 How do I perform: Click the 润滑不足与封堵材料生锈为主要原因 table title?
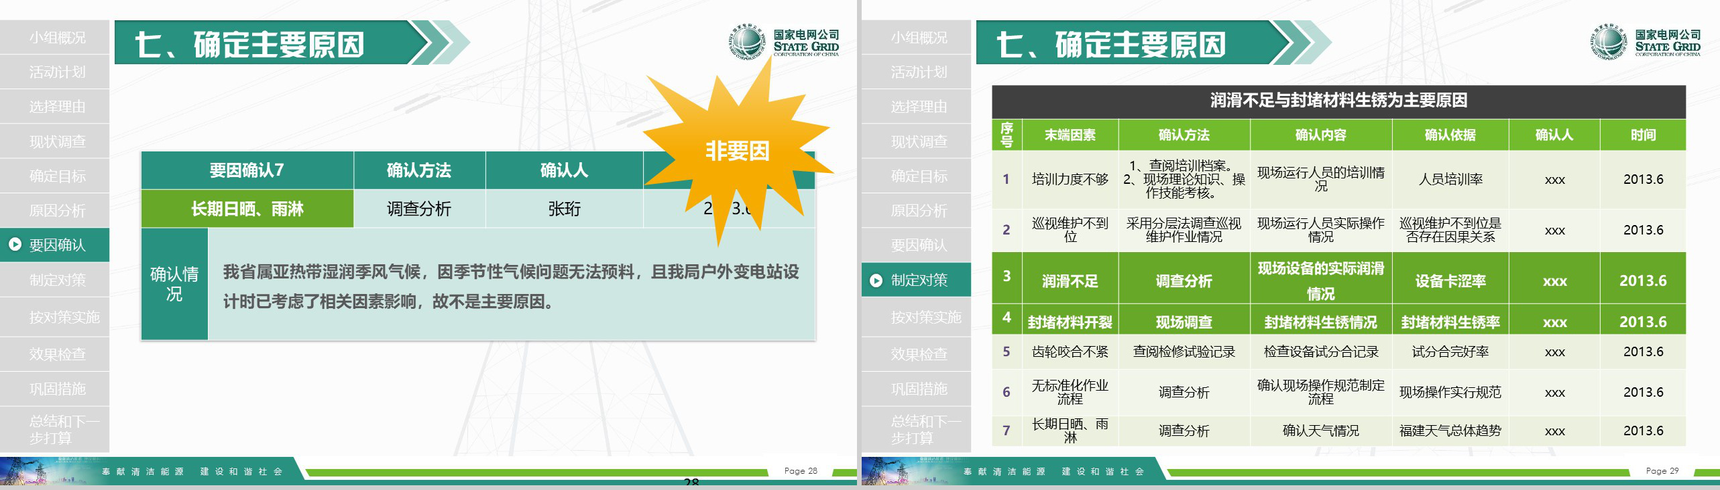tap(1338, 100)
